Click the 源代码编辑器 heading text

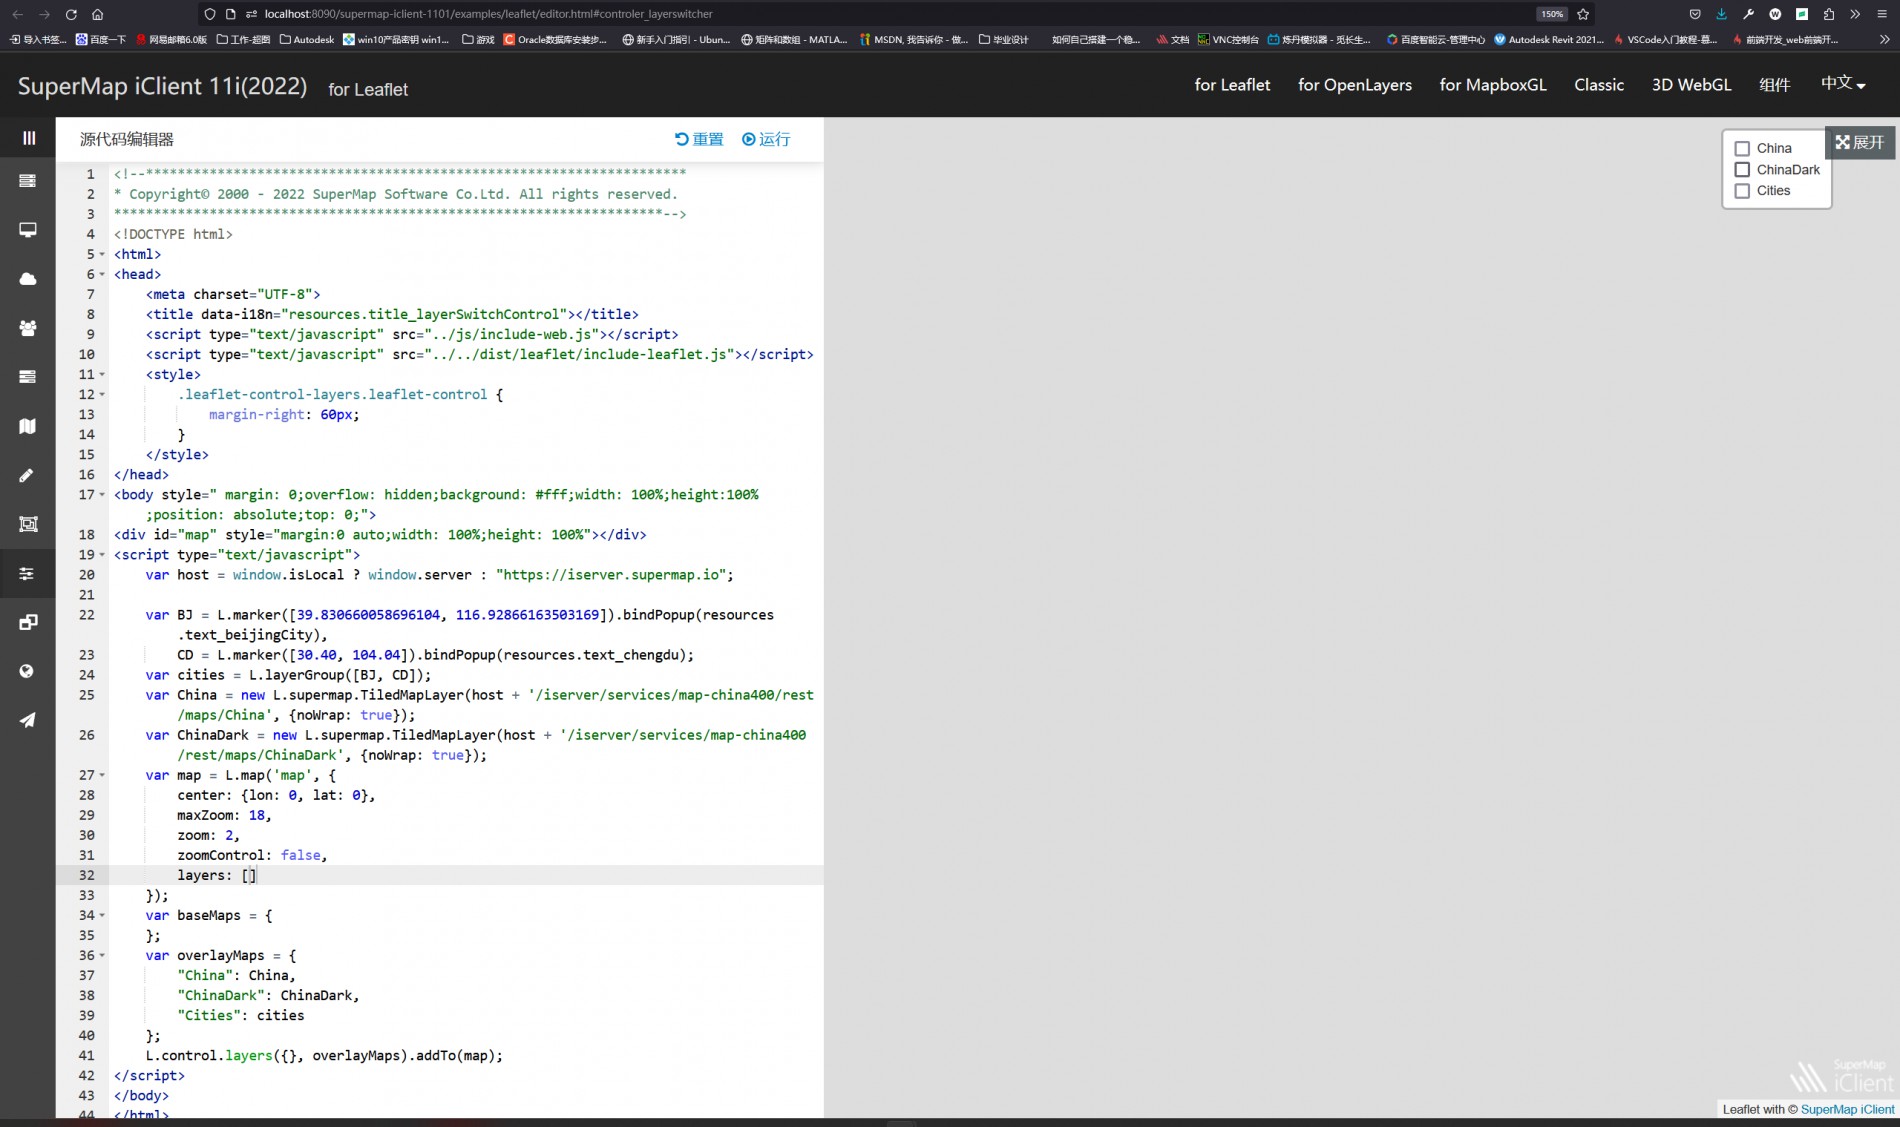pos(127,139)
